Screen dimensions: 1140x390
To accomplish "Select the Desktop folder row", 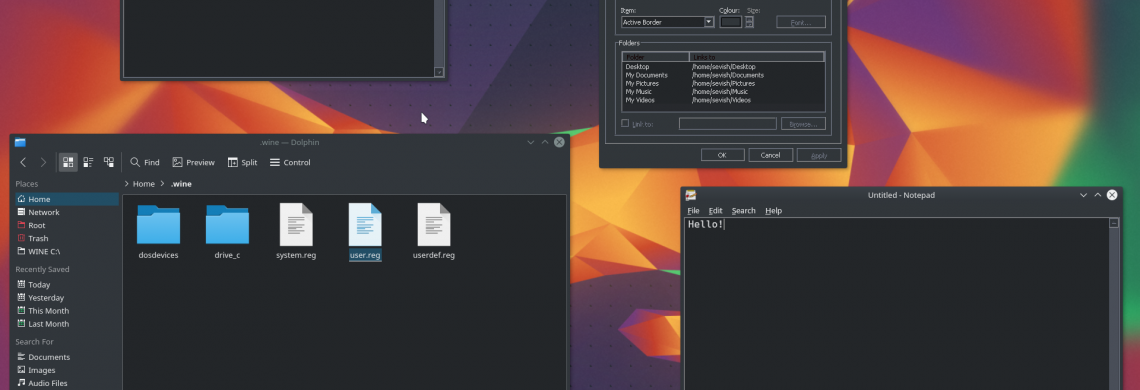I will [723, 67].
